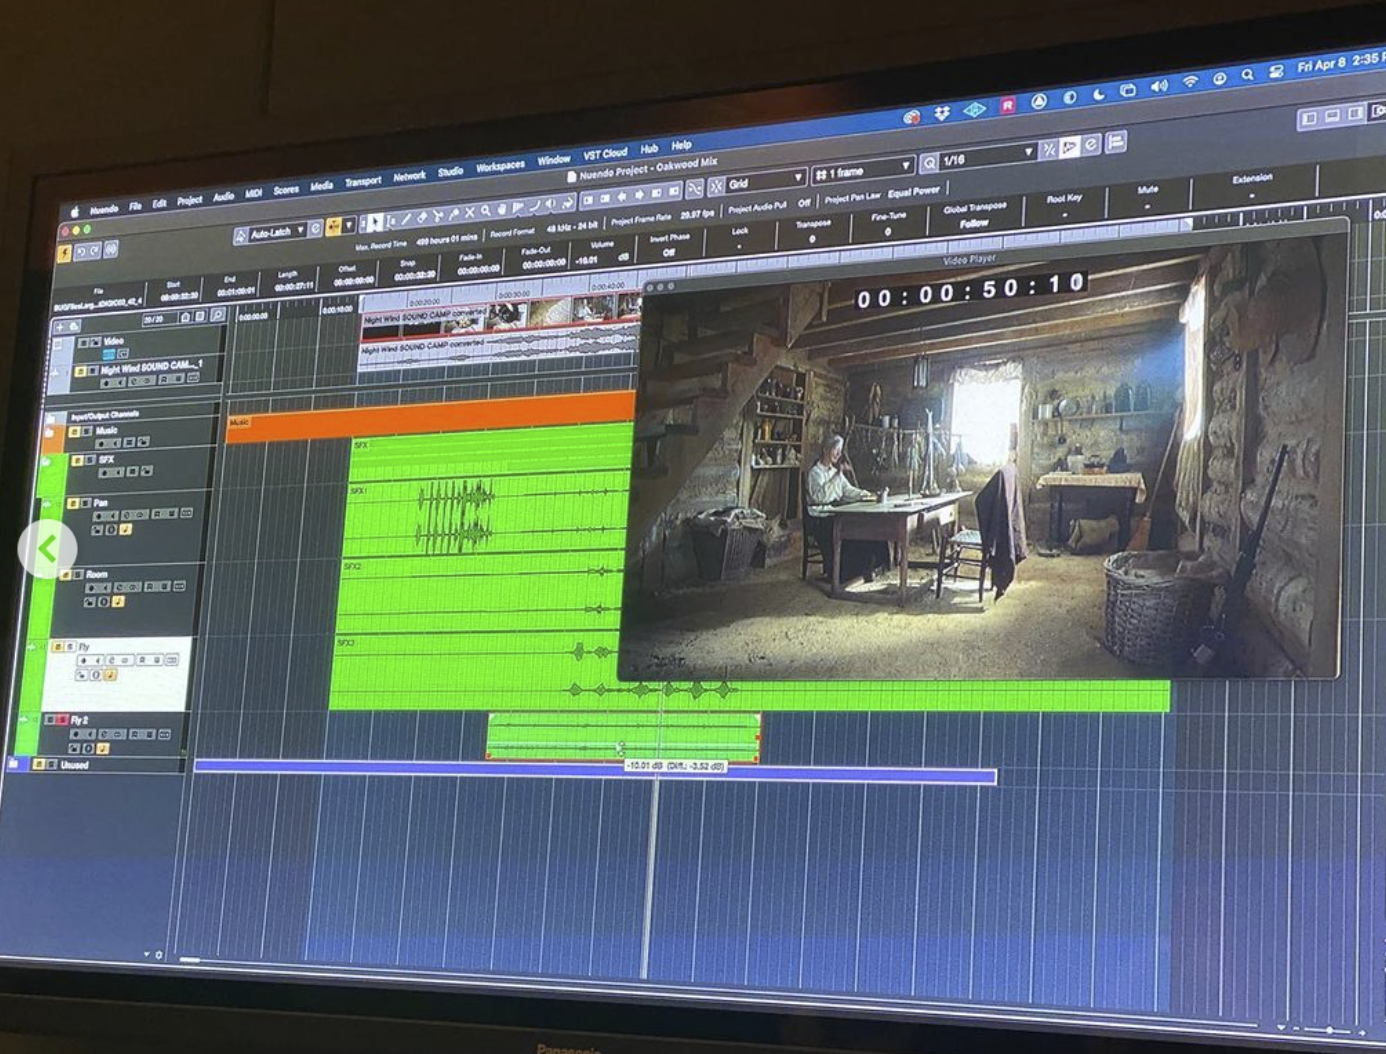
Task: Toggle Mute on the Unused folder track
Action: click(38, 763)
